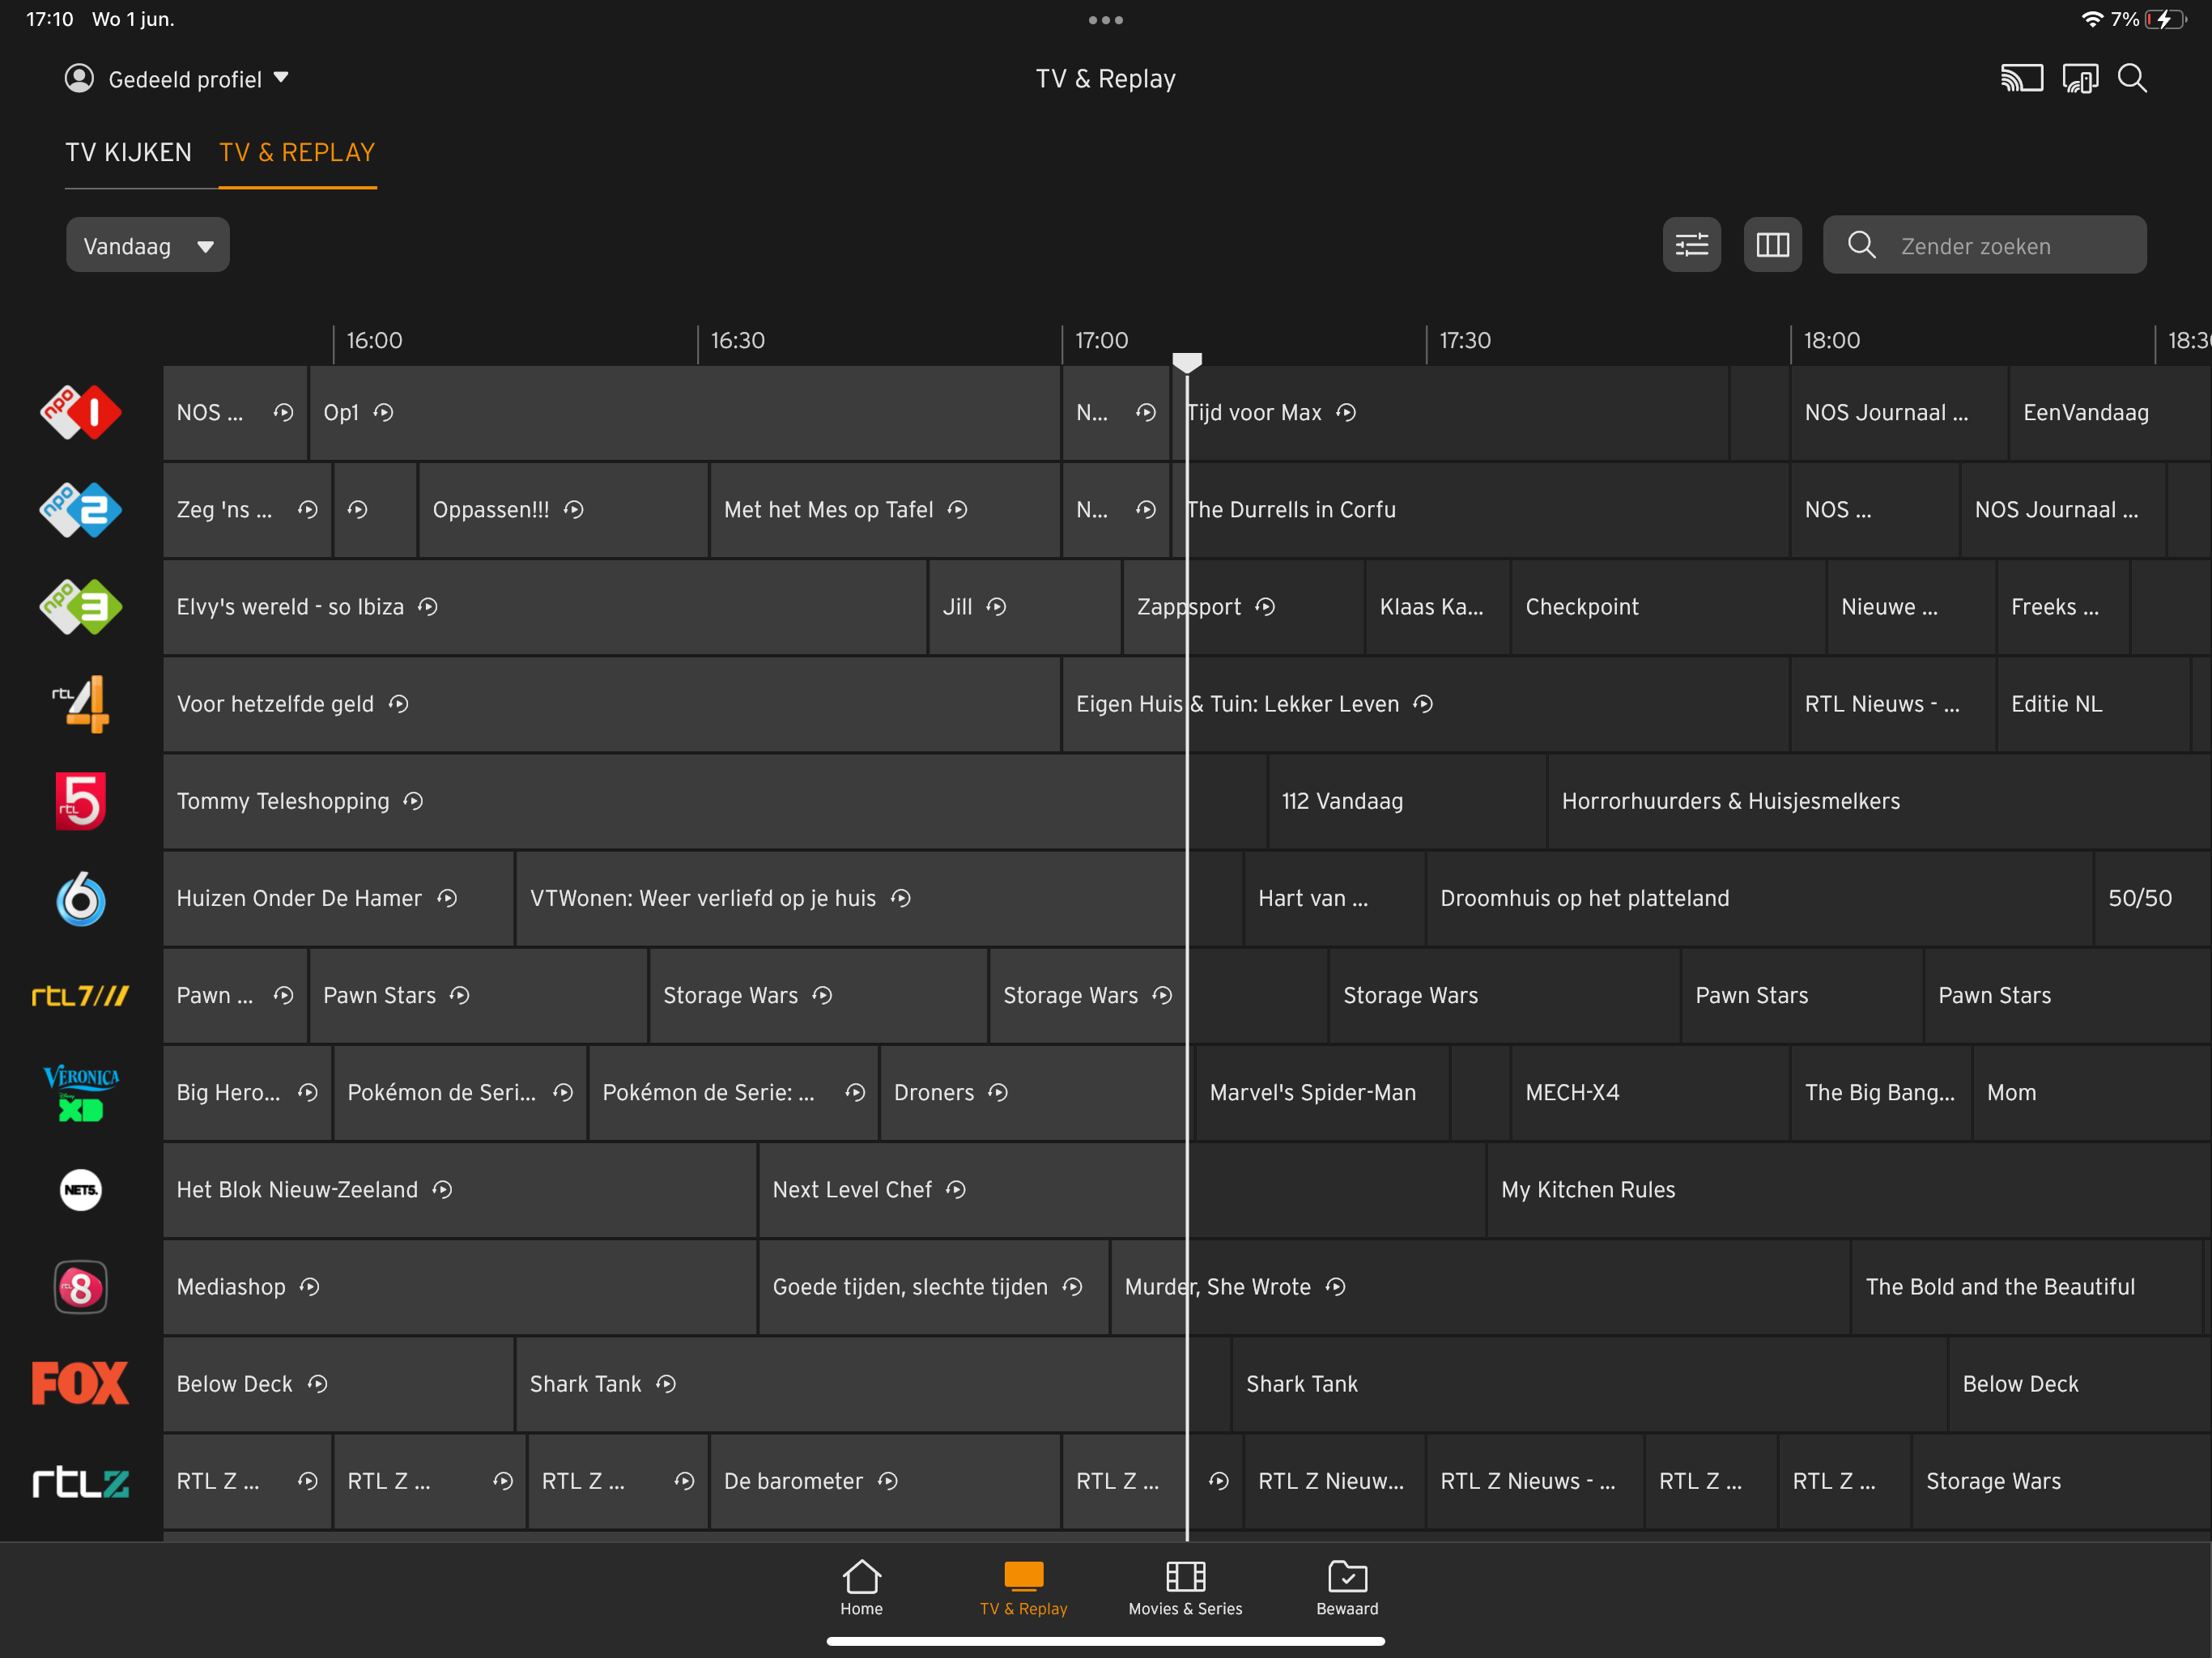Open the RTL Z channel logo
This screenshot has width=2212, height=1658.
tap(81, 1481)
